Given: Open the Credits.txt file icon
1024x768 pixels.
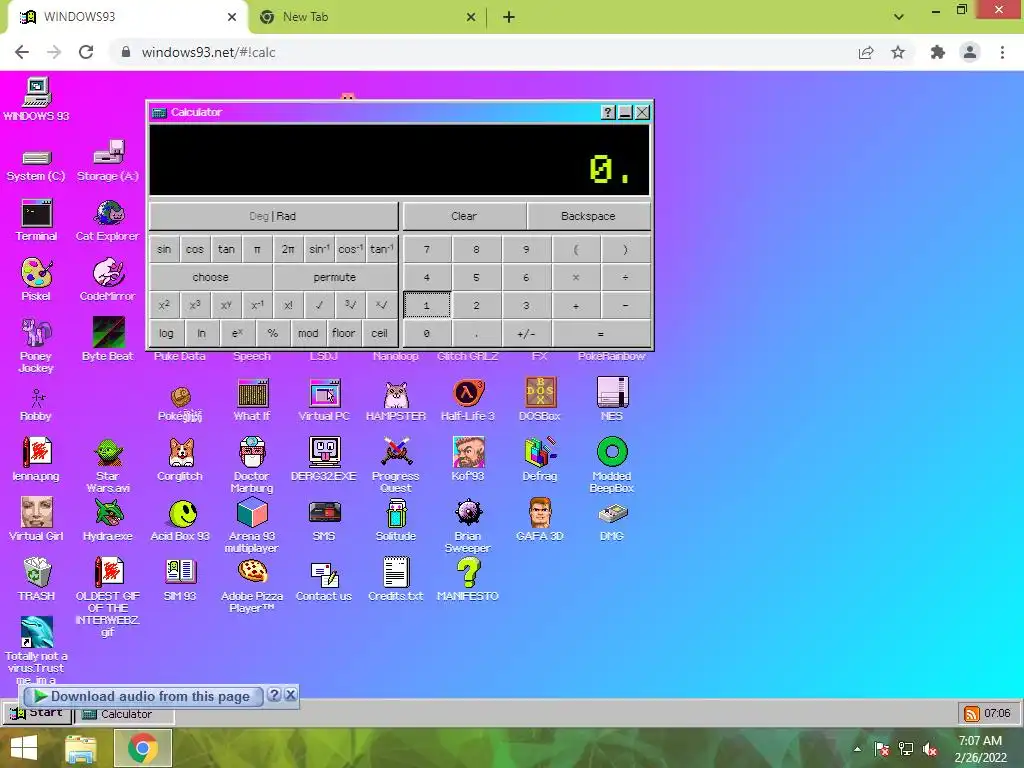Looking at the screenshot, I should coord(396,579).
